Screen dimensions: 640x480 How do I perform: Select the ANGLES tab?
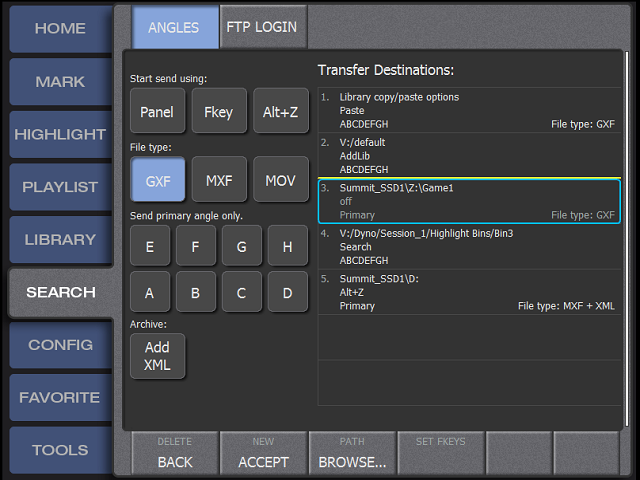pos(174,27)
